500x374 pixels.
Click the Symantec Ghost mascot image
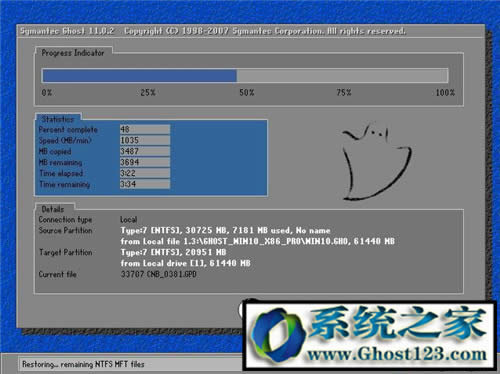(377, 162)
